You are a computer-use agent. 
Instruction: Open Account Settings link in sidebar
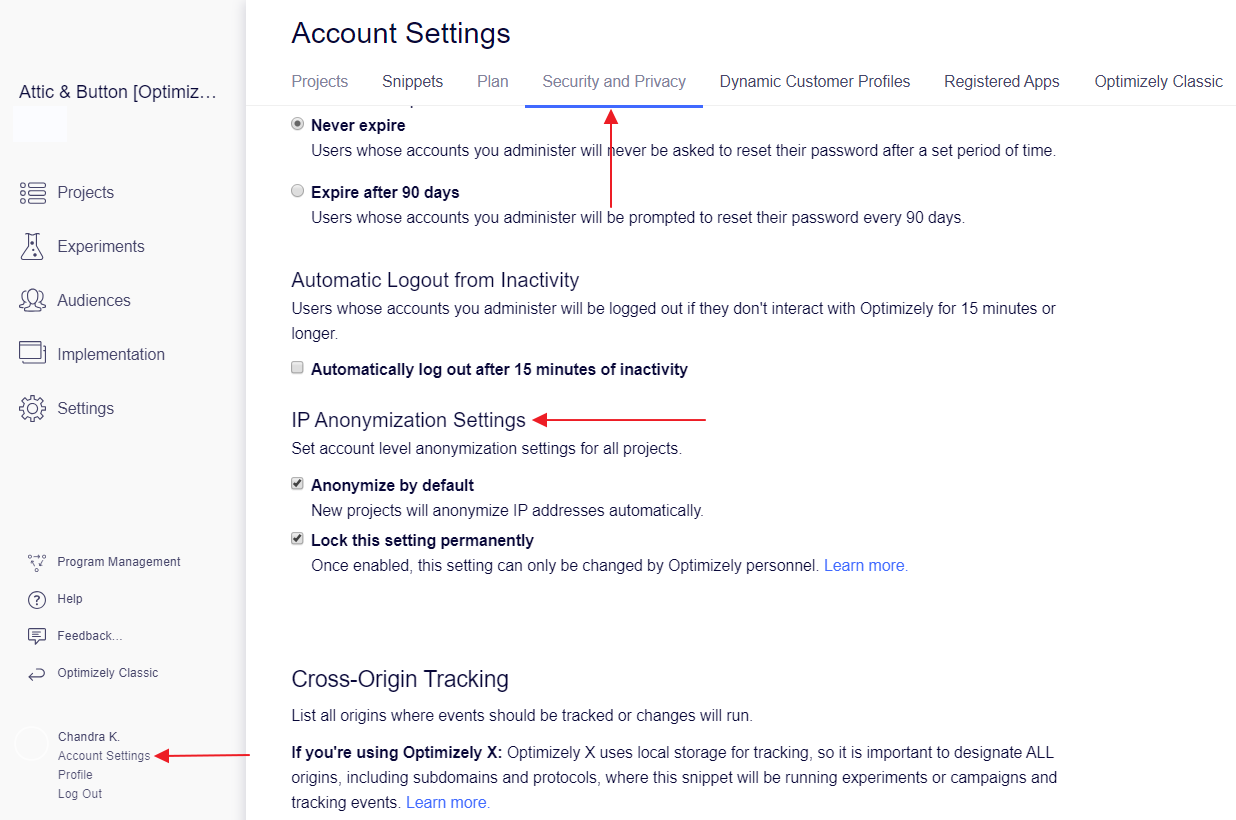click(x=104, y=756)
